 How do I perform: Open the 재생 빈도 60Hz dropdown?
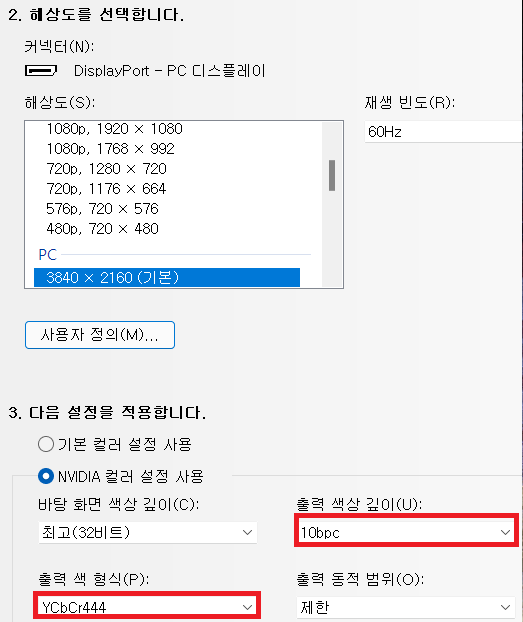[443, 132]
